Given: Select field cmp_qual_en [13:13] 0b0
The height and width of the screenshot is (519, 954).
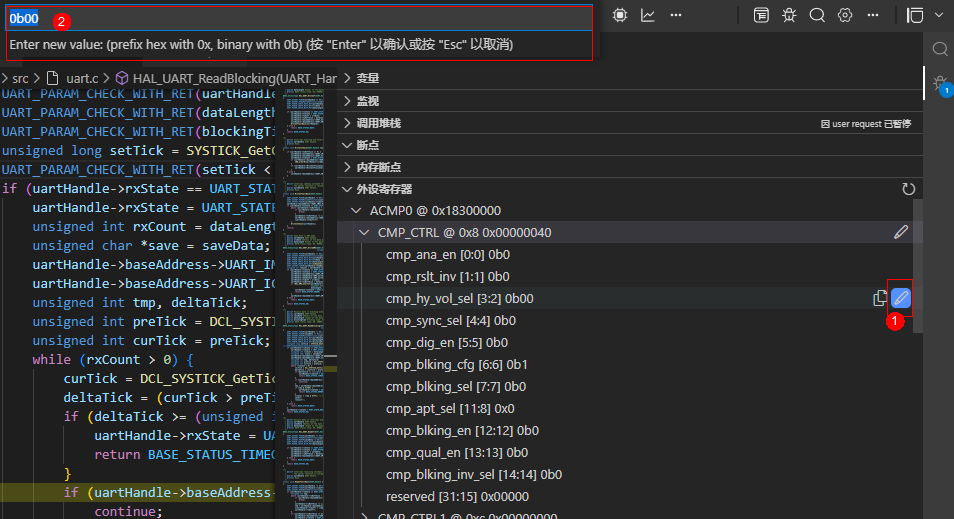Looking at the screenshot, I should (x=457, y=452).
